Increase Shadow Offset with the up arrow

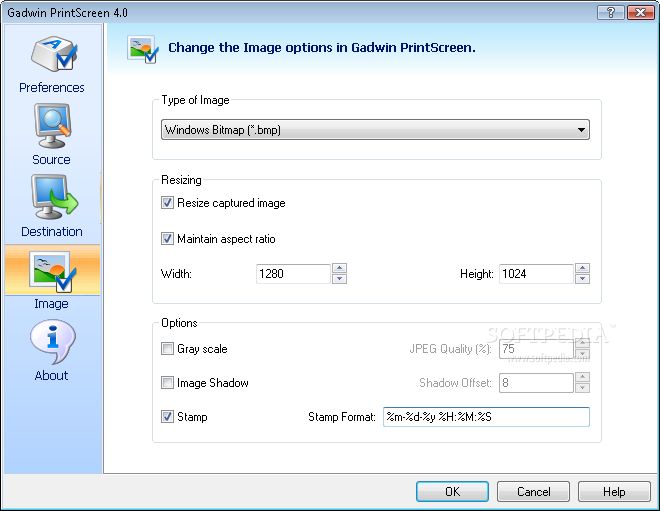(x=583, y=377)
